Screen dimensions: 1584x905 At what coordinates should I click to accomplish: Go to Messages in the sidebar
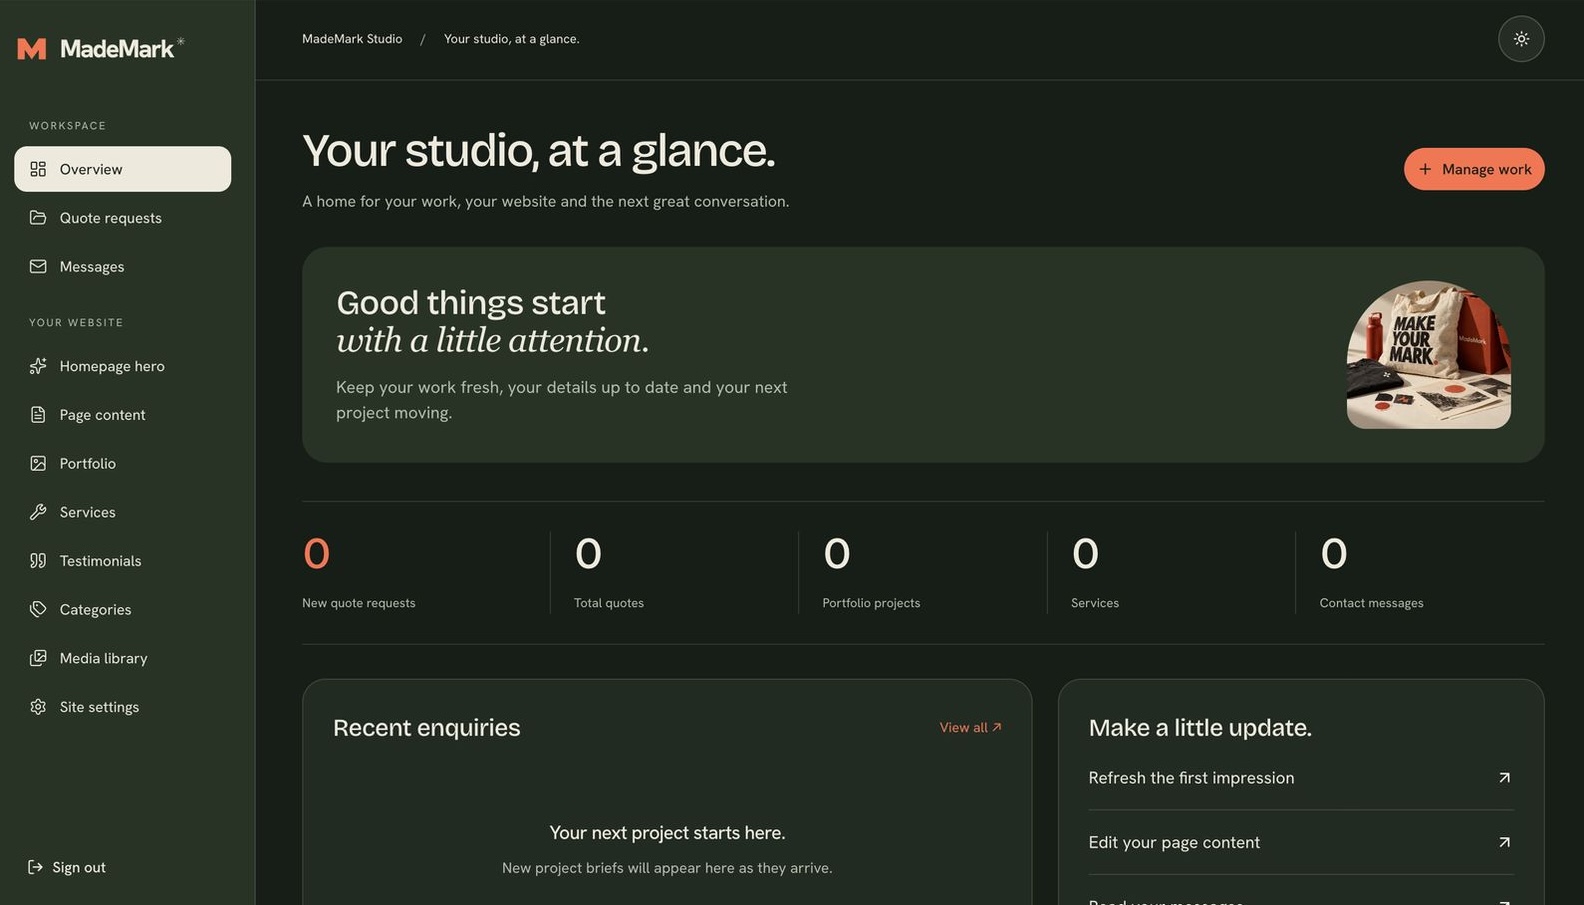click(123, 267)
